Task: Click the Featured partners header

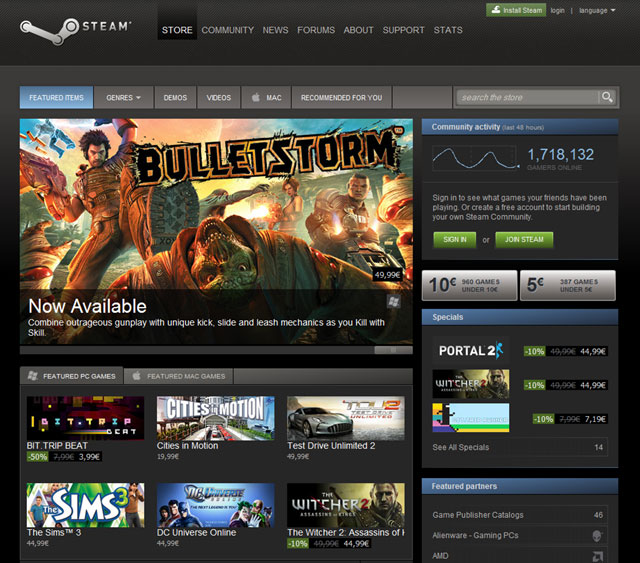Action: (x=520, y=486)
